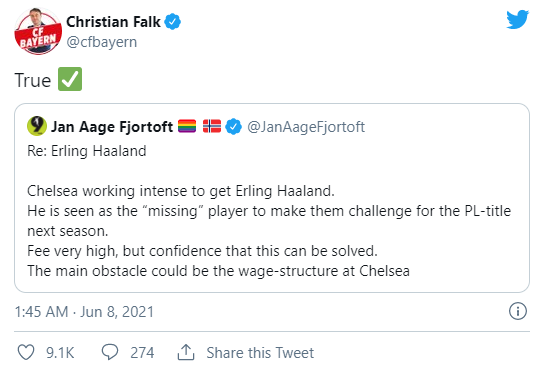Click Jan Aage Fjortoft's verified badge
The height and width of the screenshot is (367, 541).
(x=234, y=127)
